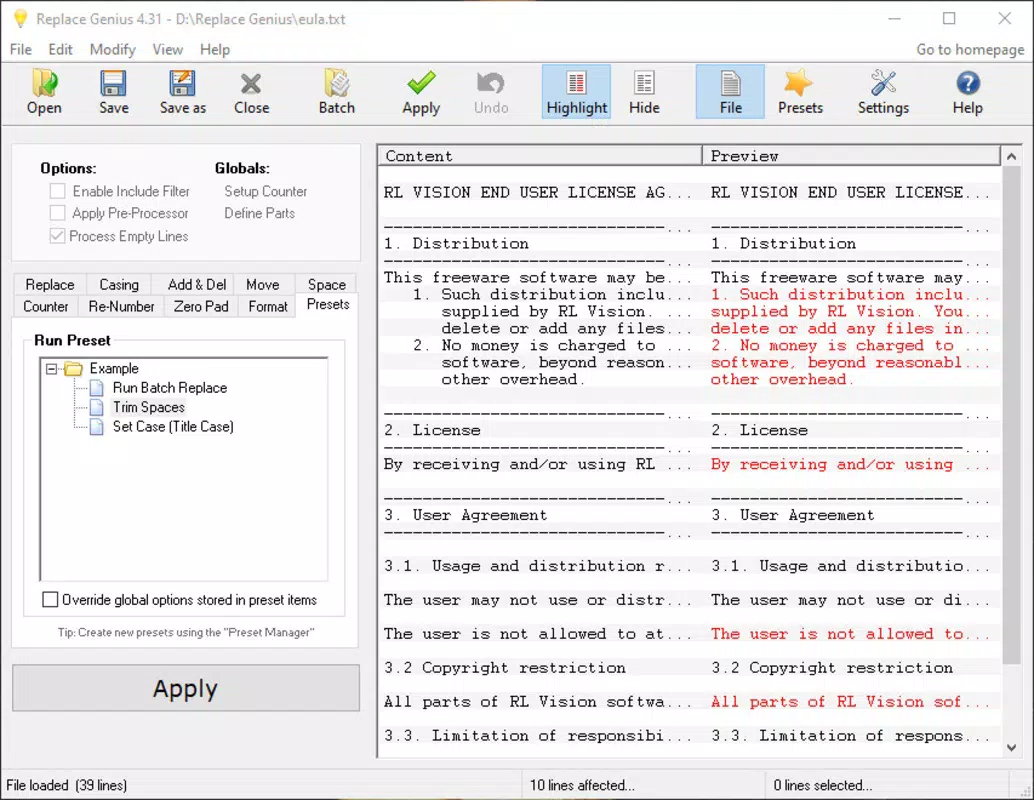This screenshot has width=1034, height=800.
Task: Check Override global options stored in preset items
Action: pyautogui.click(x=49, y=600)
